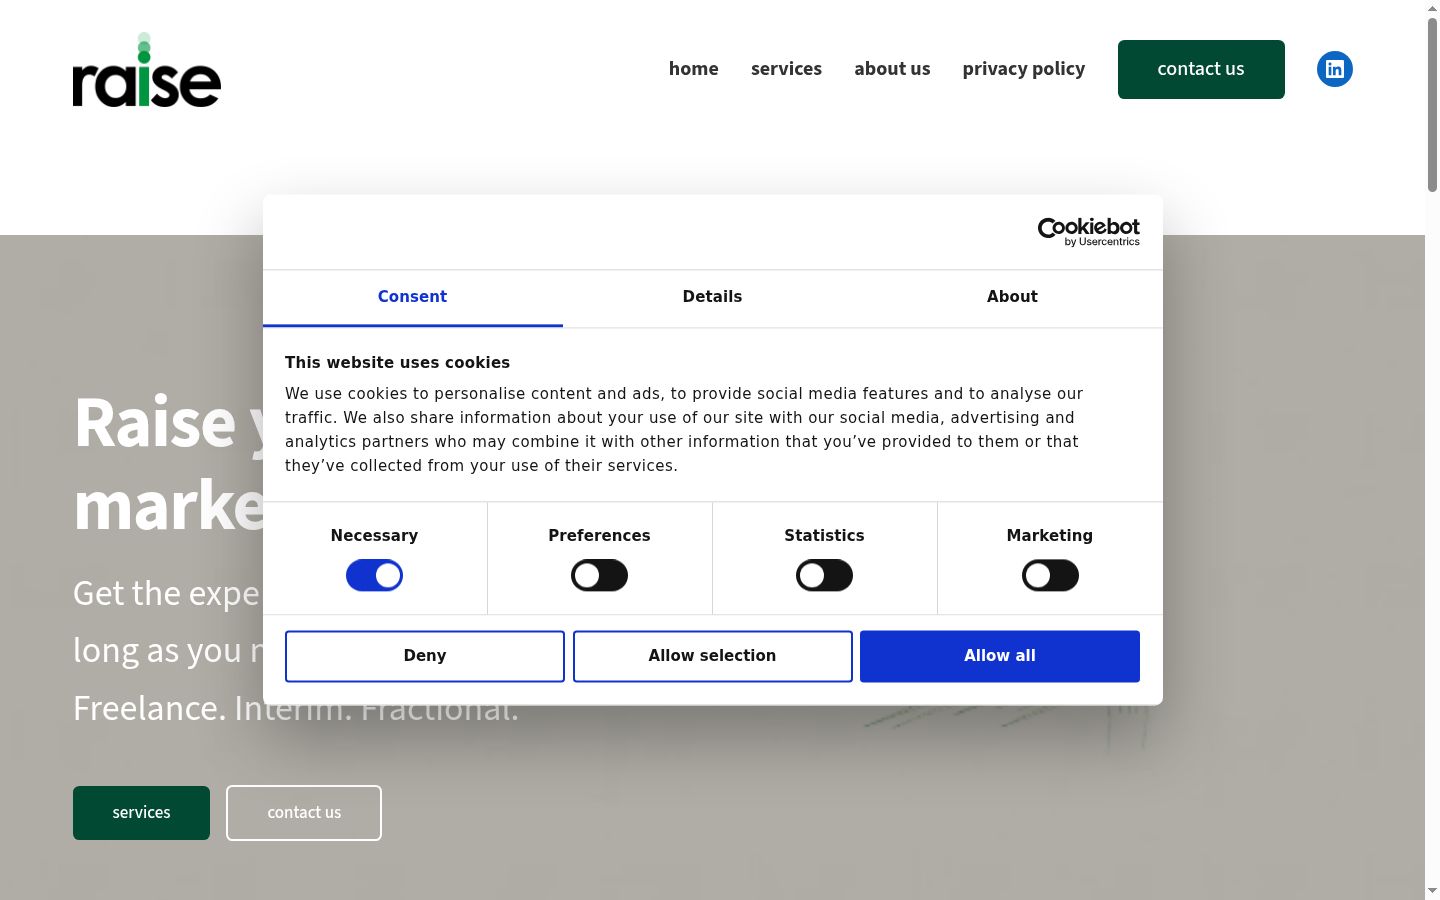
Task: Deny all cookies
Action: (425, 656)
